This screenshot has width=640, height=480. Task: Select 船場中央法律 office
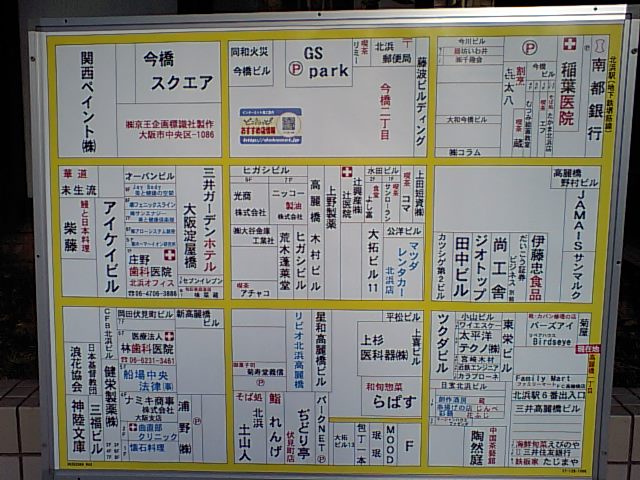click(147, 380)
